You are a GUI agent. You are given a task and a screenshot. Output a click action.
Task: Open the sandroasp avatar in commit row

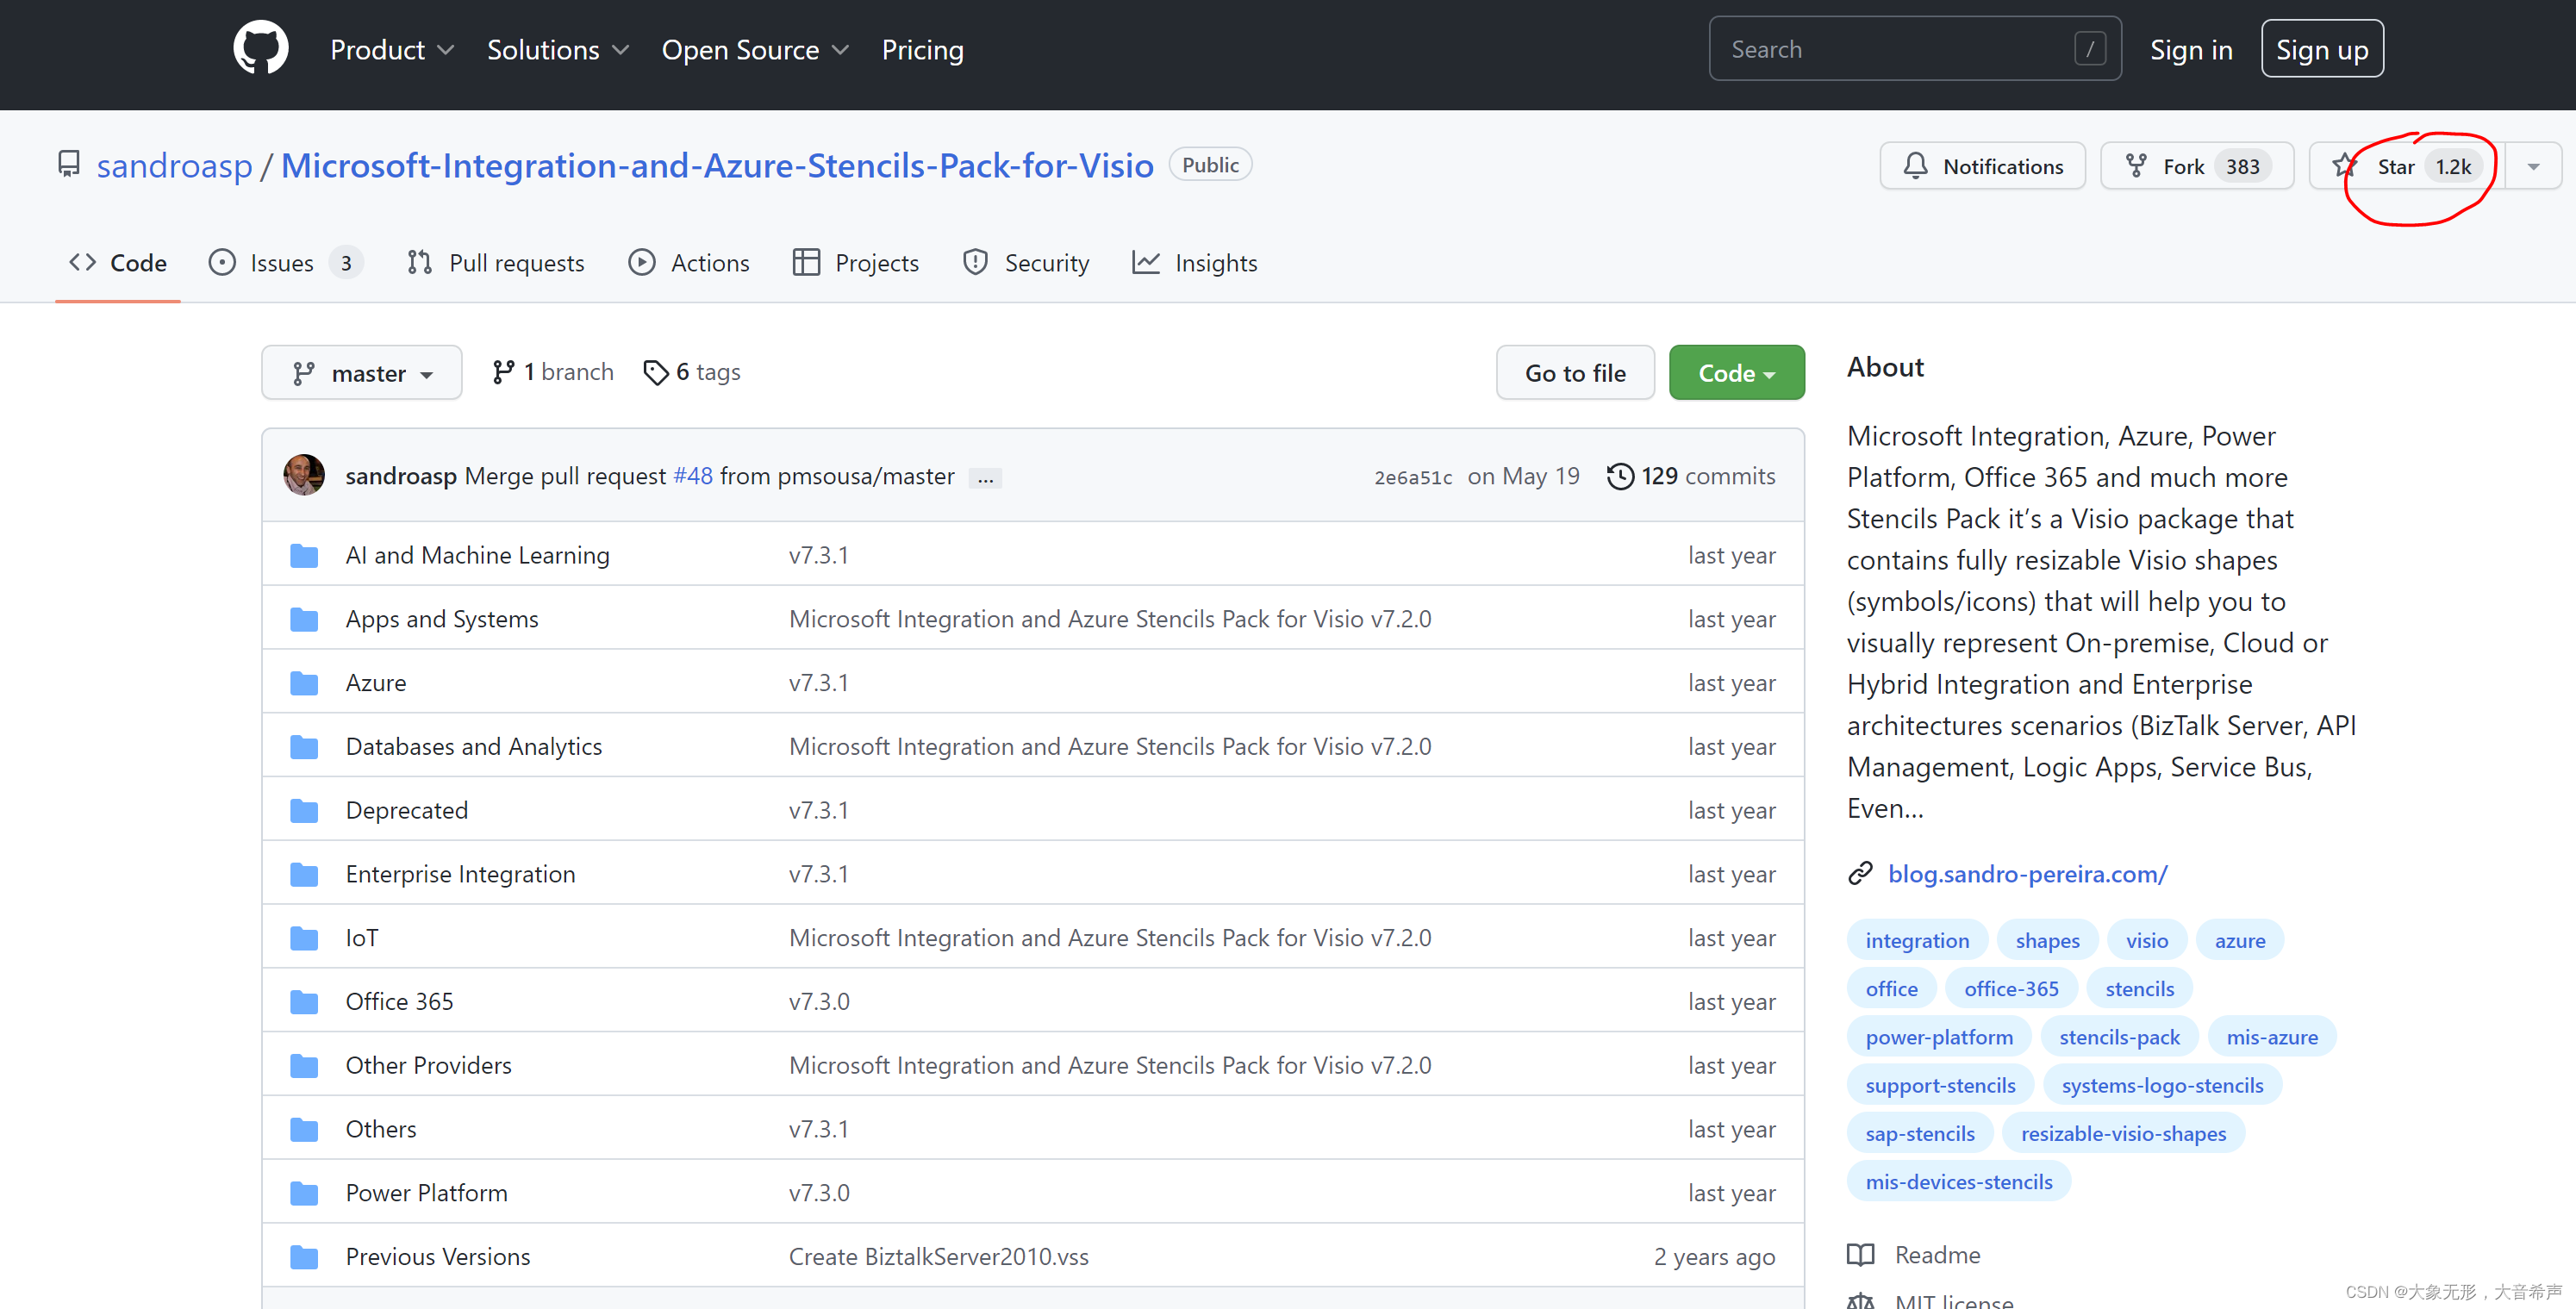point(304,475)
